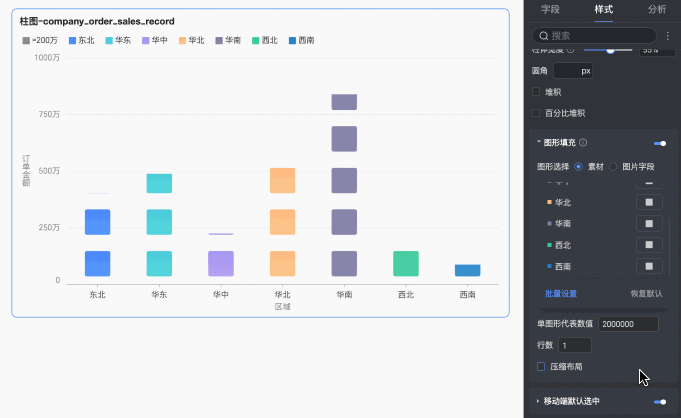Click the 圆角 px input field

pyautogui.click(x=572, y=71)
